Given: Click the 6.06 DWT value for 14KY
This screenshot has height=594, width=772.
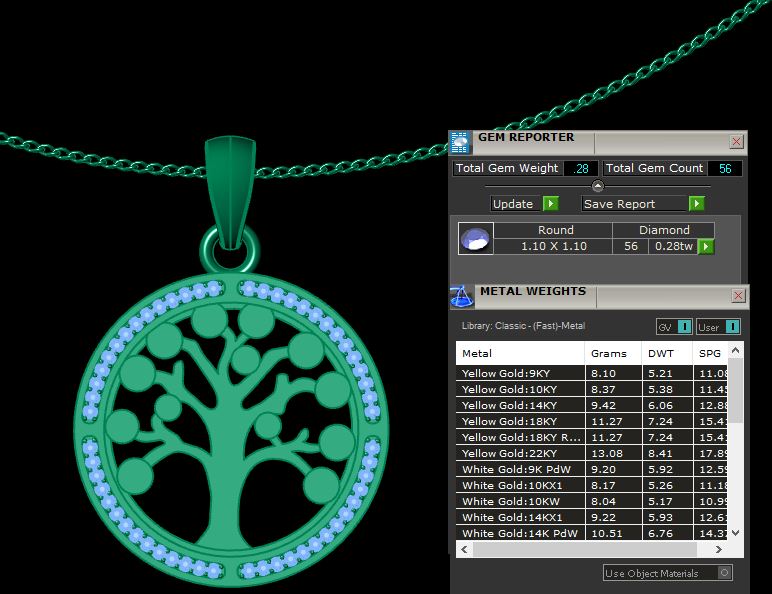Looking at the screenshot, I should 667,405.
